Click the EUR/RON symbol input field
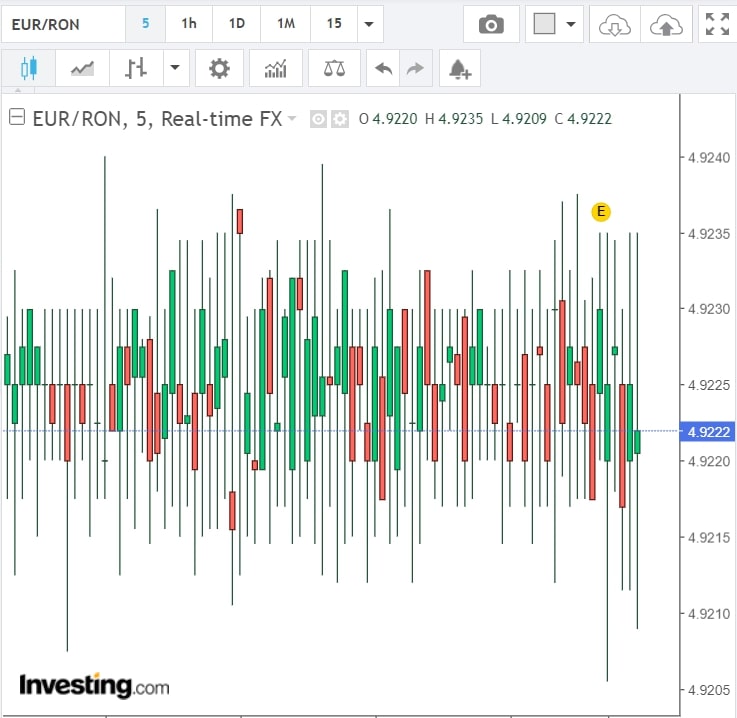Image resolution: width=737 pixels, height=718 pixels. click(62, 24)
